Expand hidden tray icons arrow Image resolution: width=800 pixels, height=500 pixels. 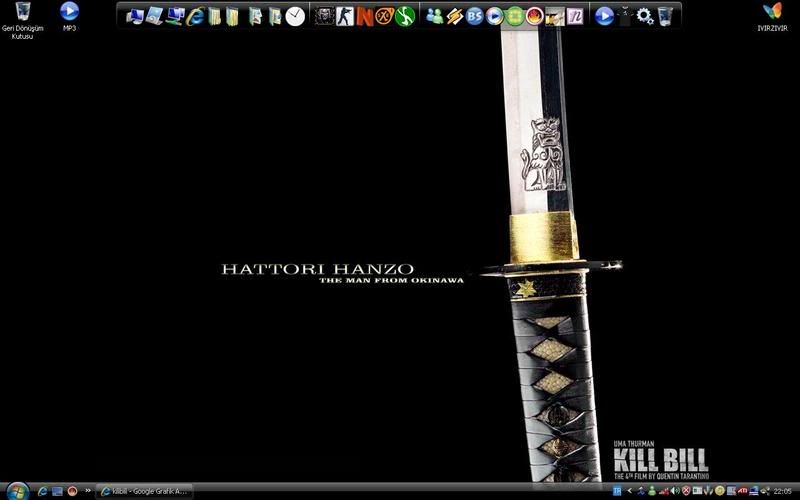(x=630, y=491)
